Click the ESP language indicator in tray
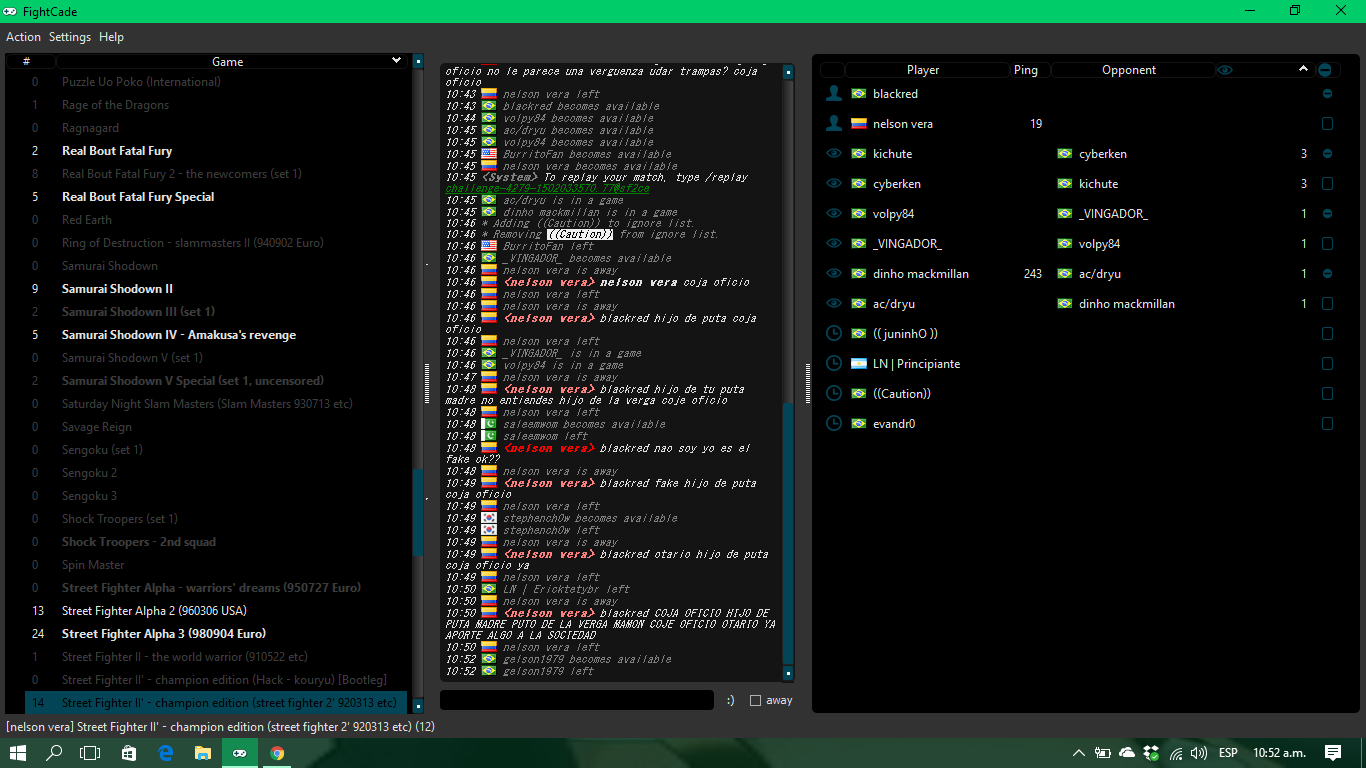 point(1228,753)
